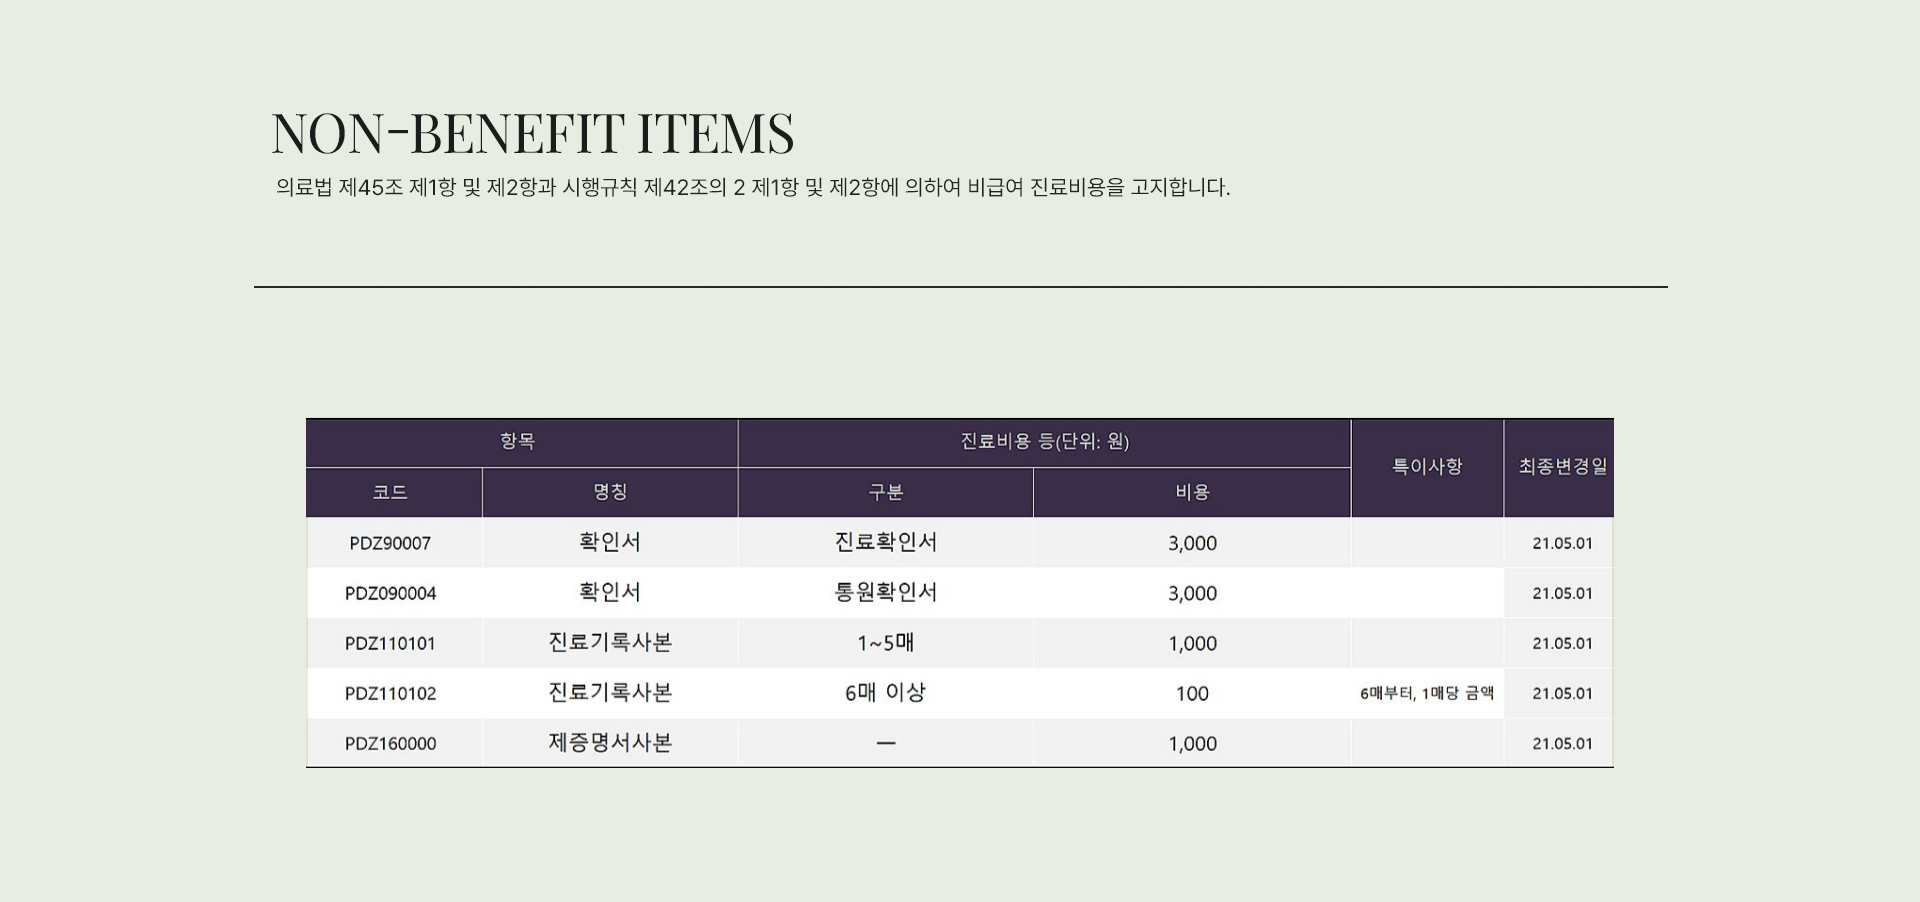Click the 6매부터, 1매당 금액 note

[1427, 694]
